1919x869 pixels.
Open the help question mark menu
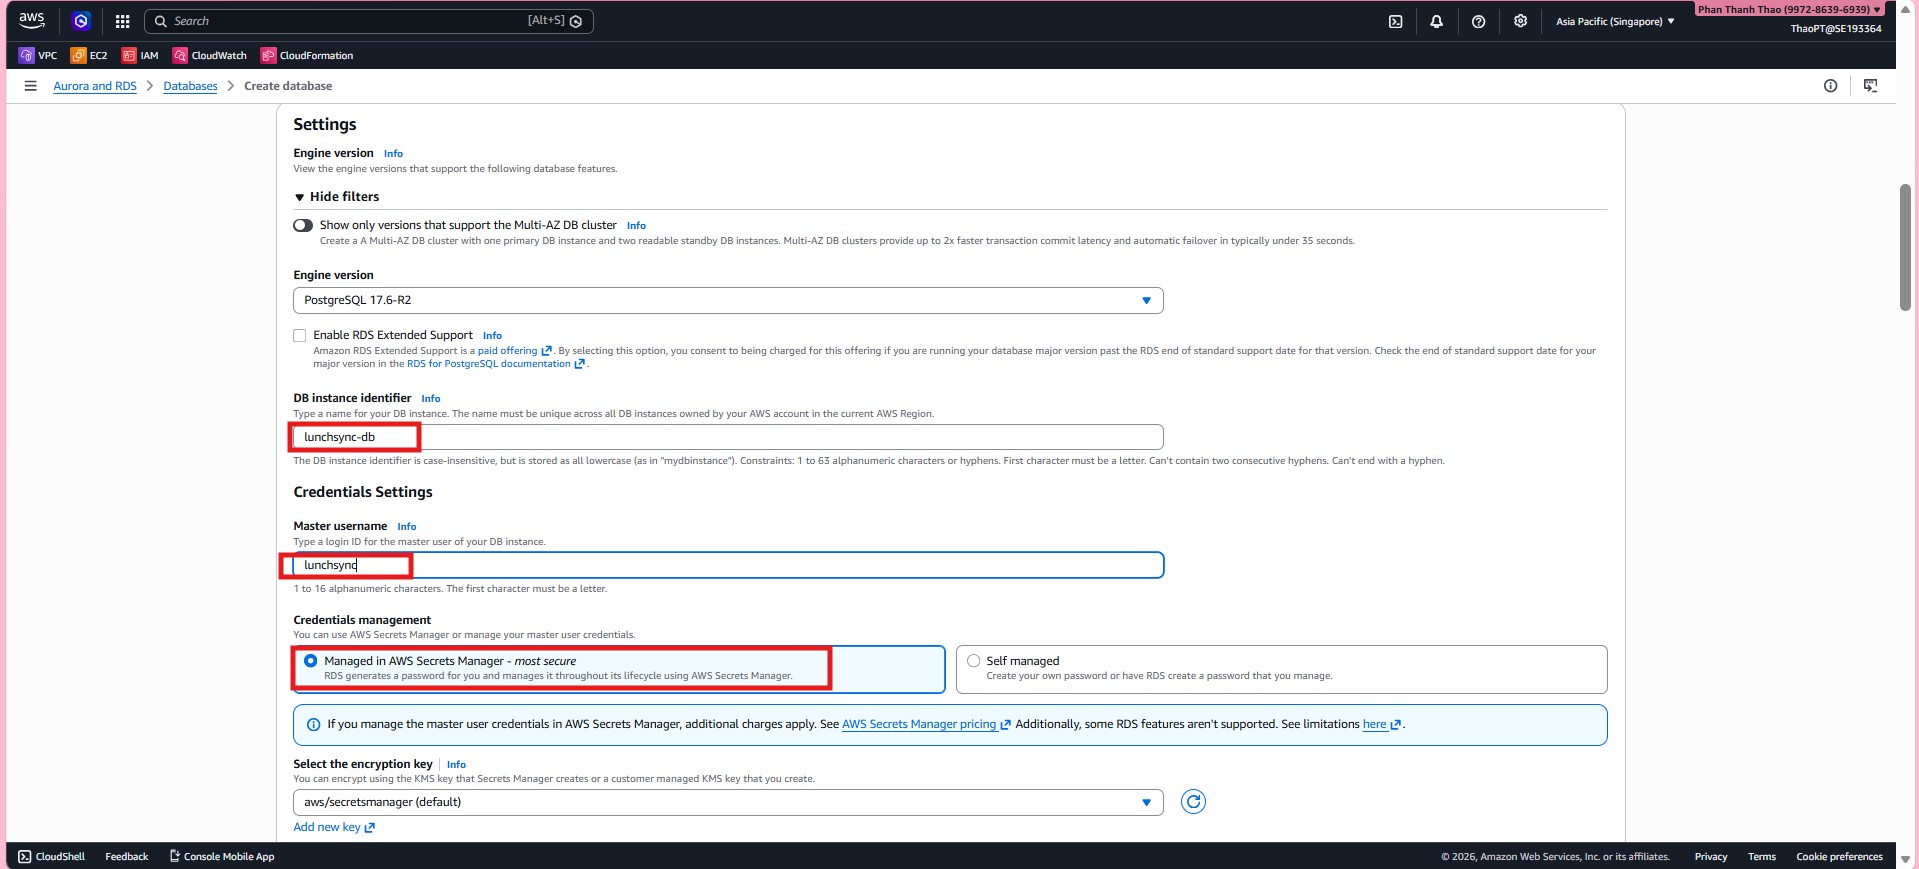coord(1478,21)
